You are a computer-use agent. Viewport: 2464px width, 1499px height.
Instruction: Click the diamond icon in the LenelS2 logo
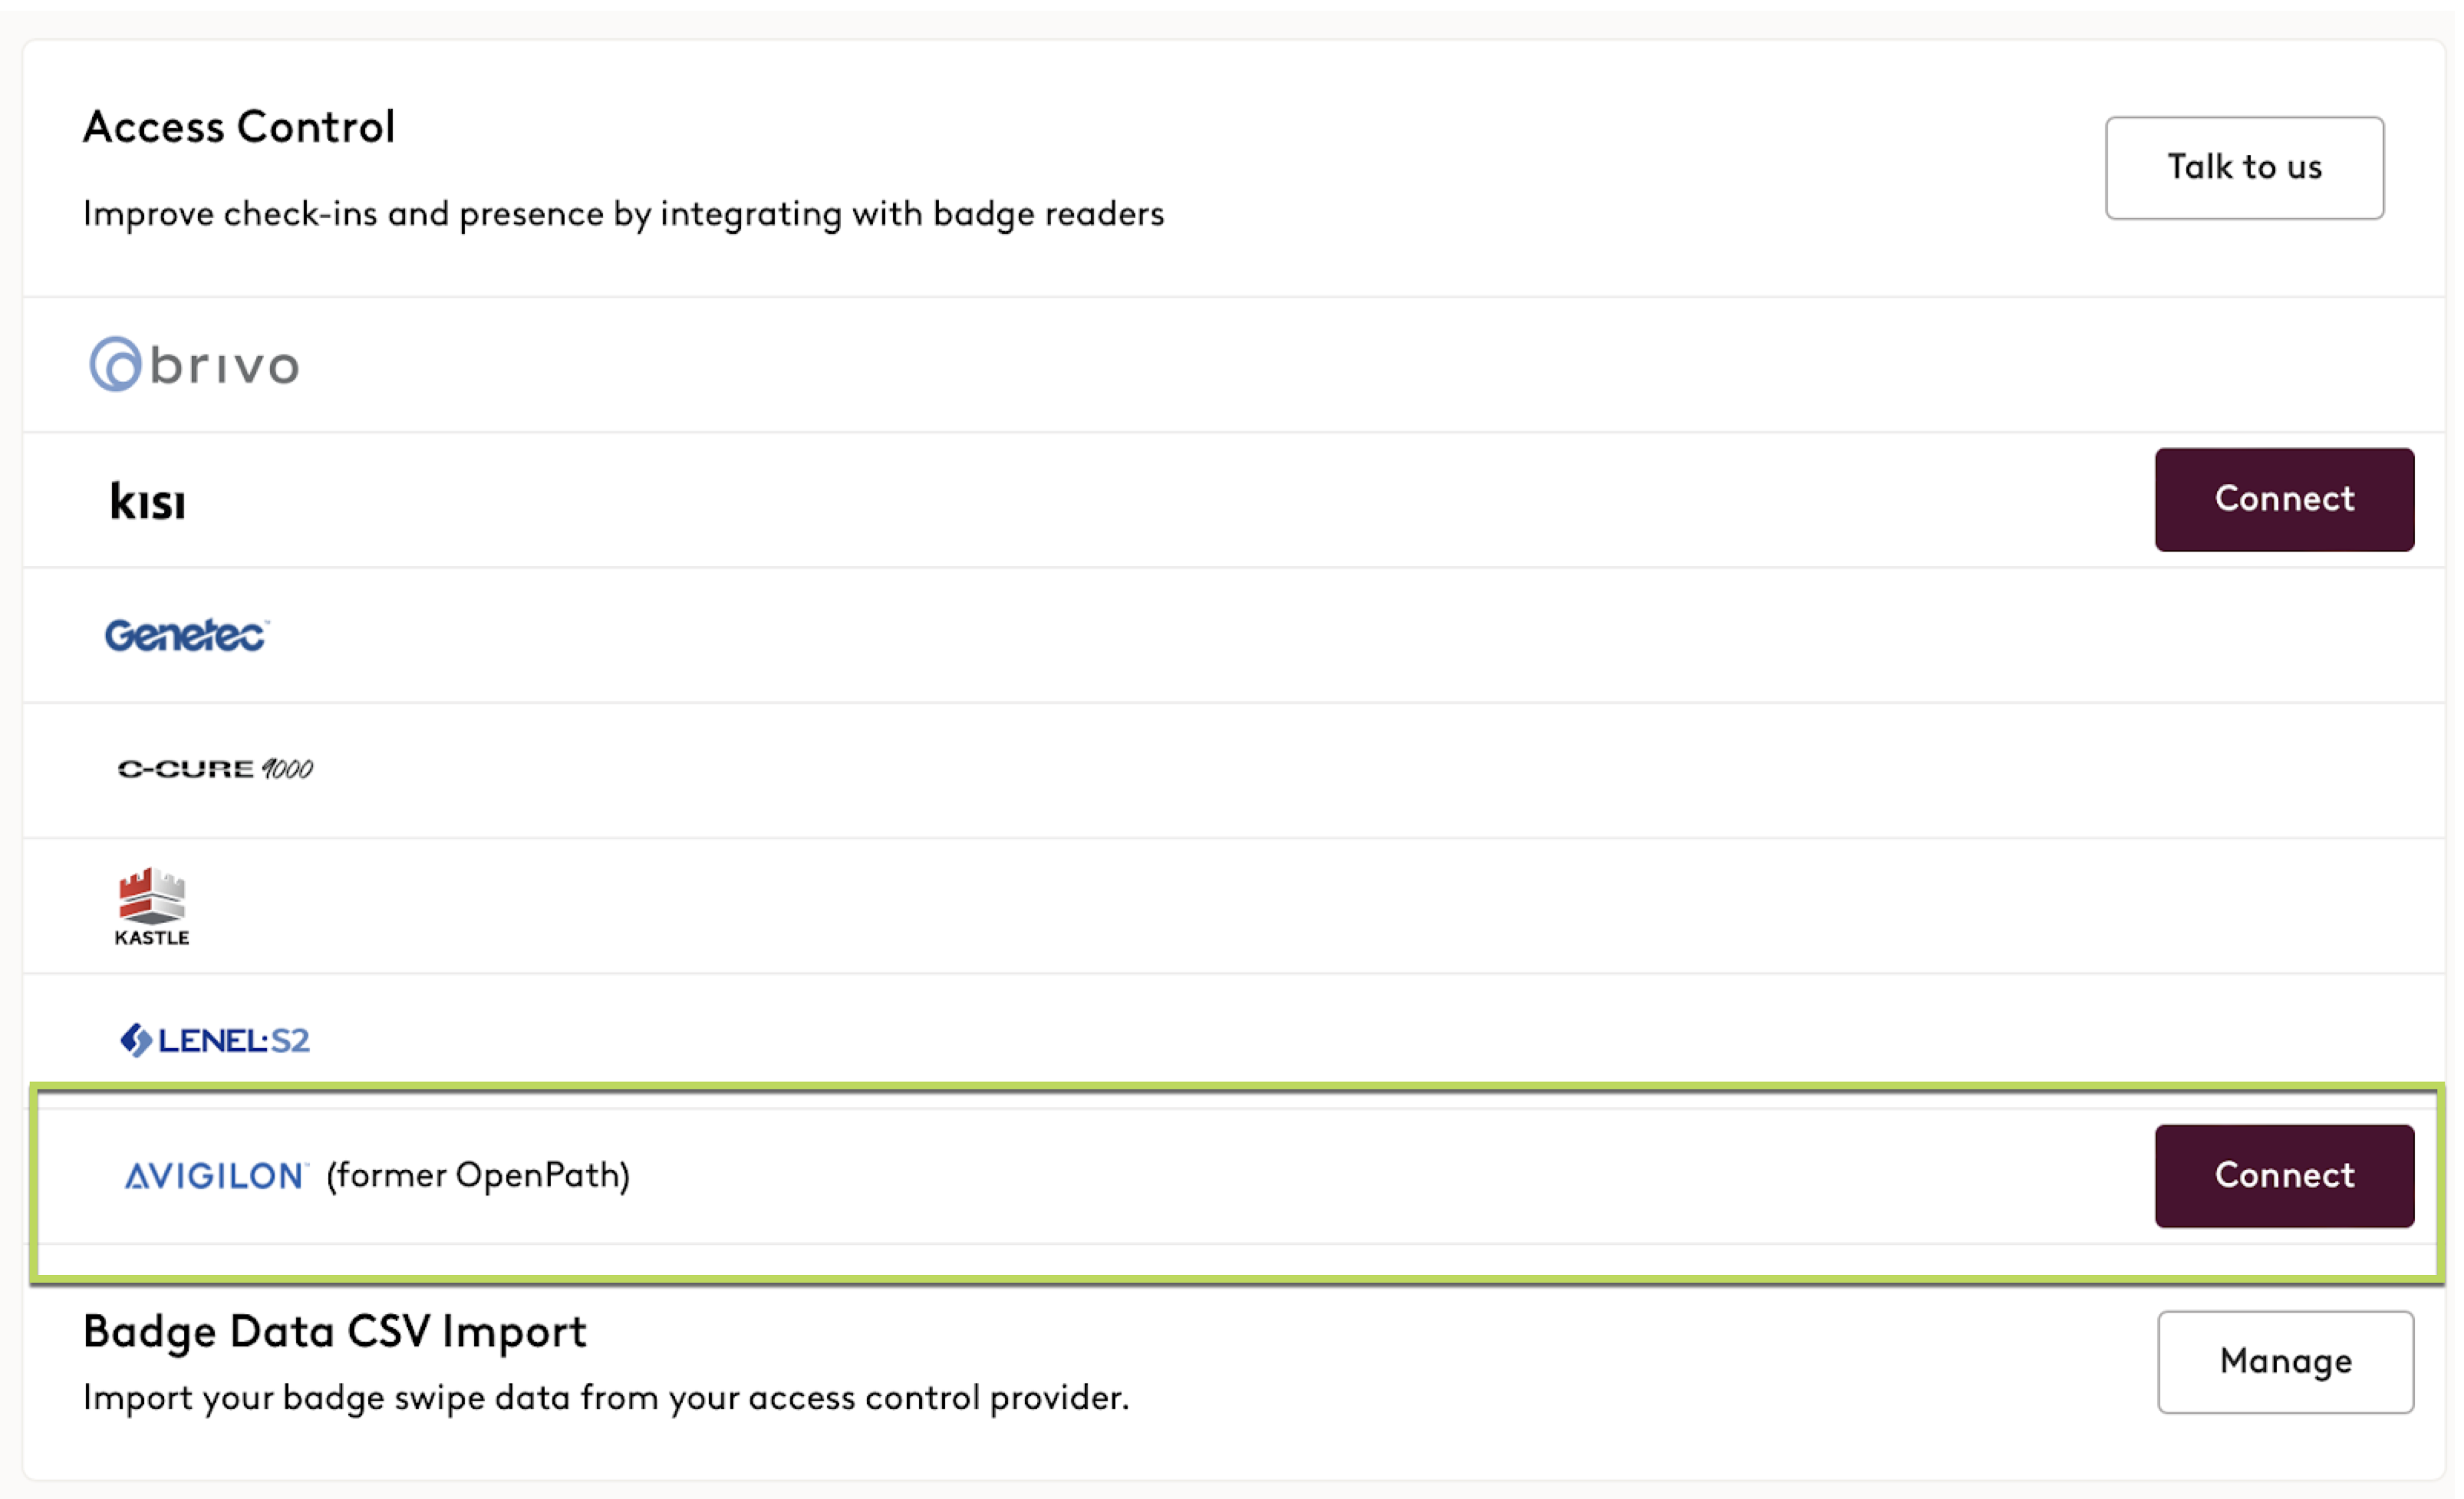coord(135,1040)
